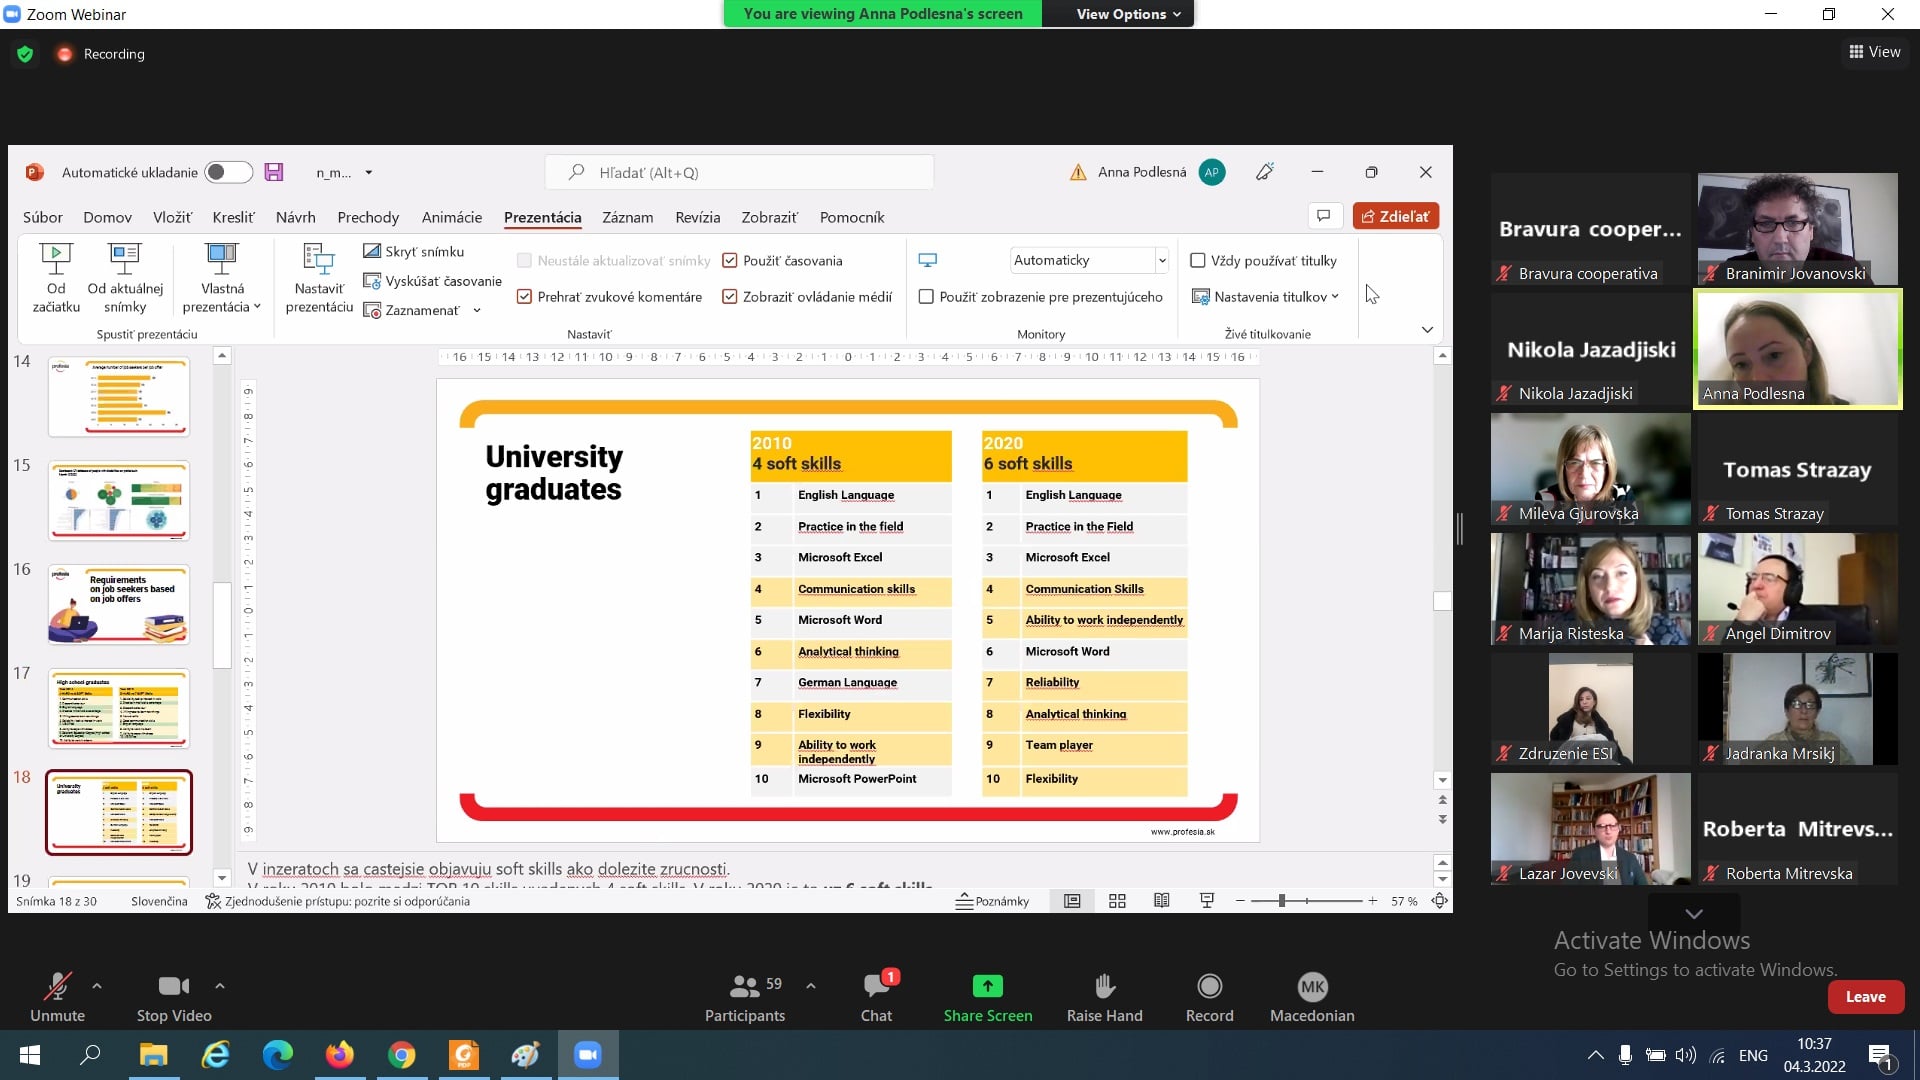Image resolution: width=1920 pixels, height=1080 pixels.
Task: Open the View Options dropdown
Action: pos(1128,14)
